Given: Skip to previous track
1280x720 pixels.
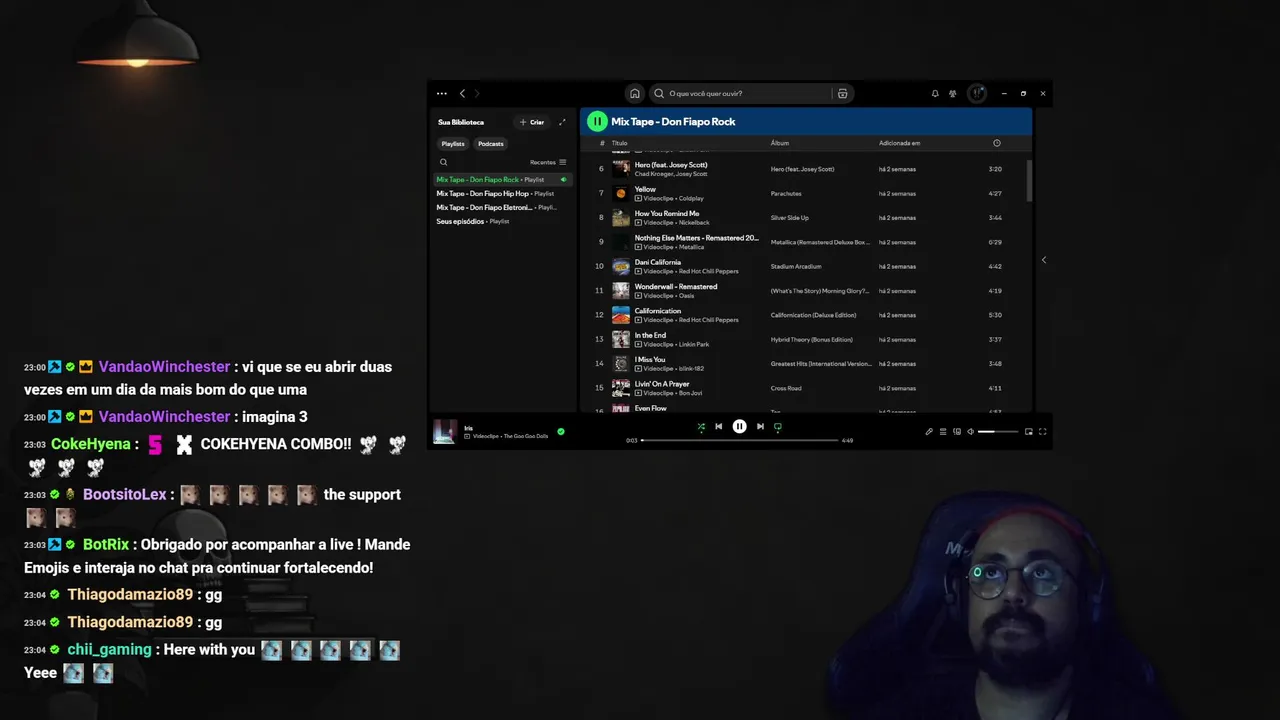Looking at the screenshot, I should pos(718,426).
